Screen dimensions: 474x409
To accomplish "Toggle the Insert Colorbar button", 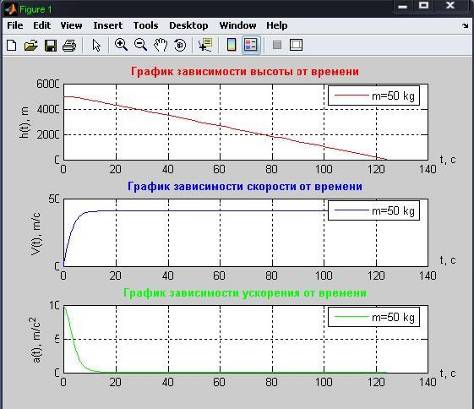I will [x=231, y=45].
